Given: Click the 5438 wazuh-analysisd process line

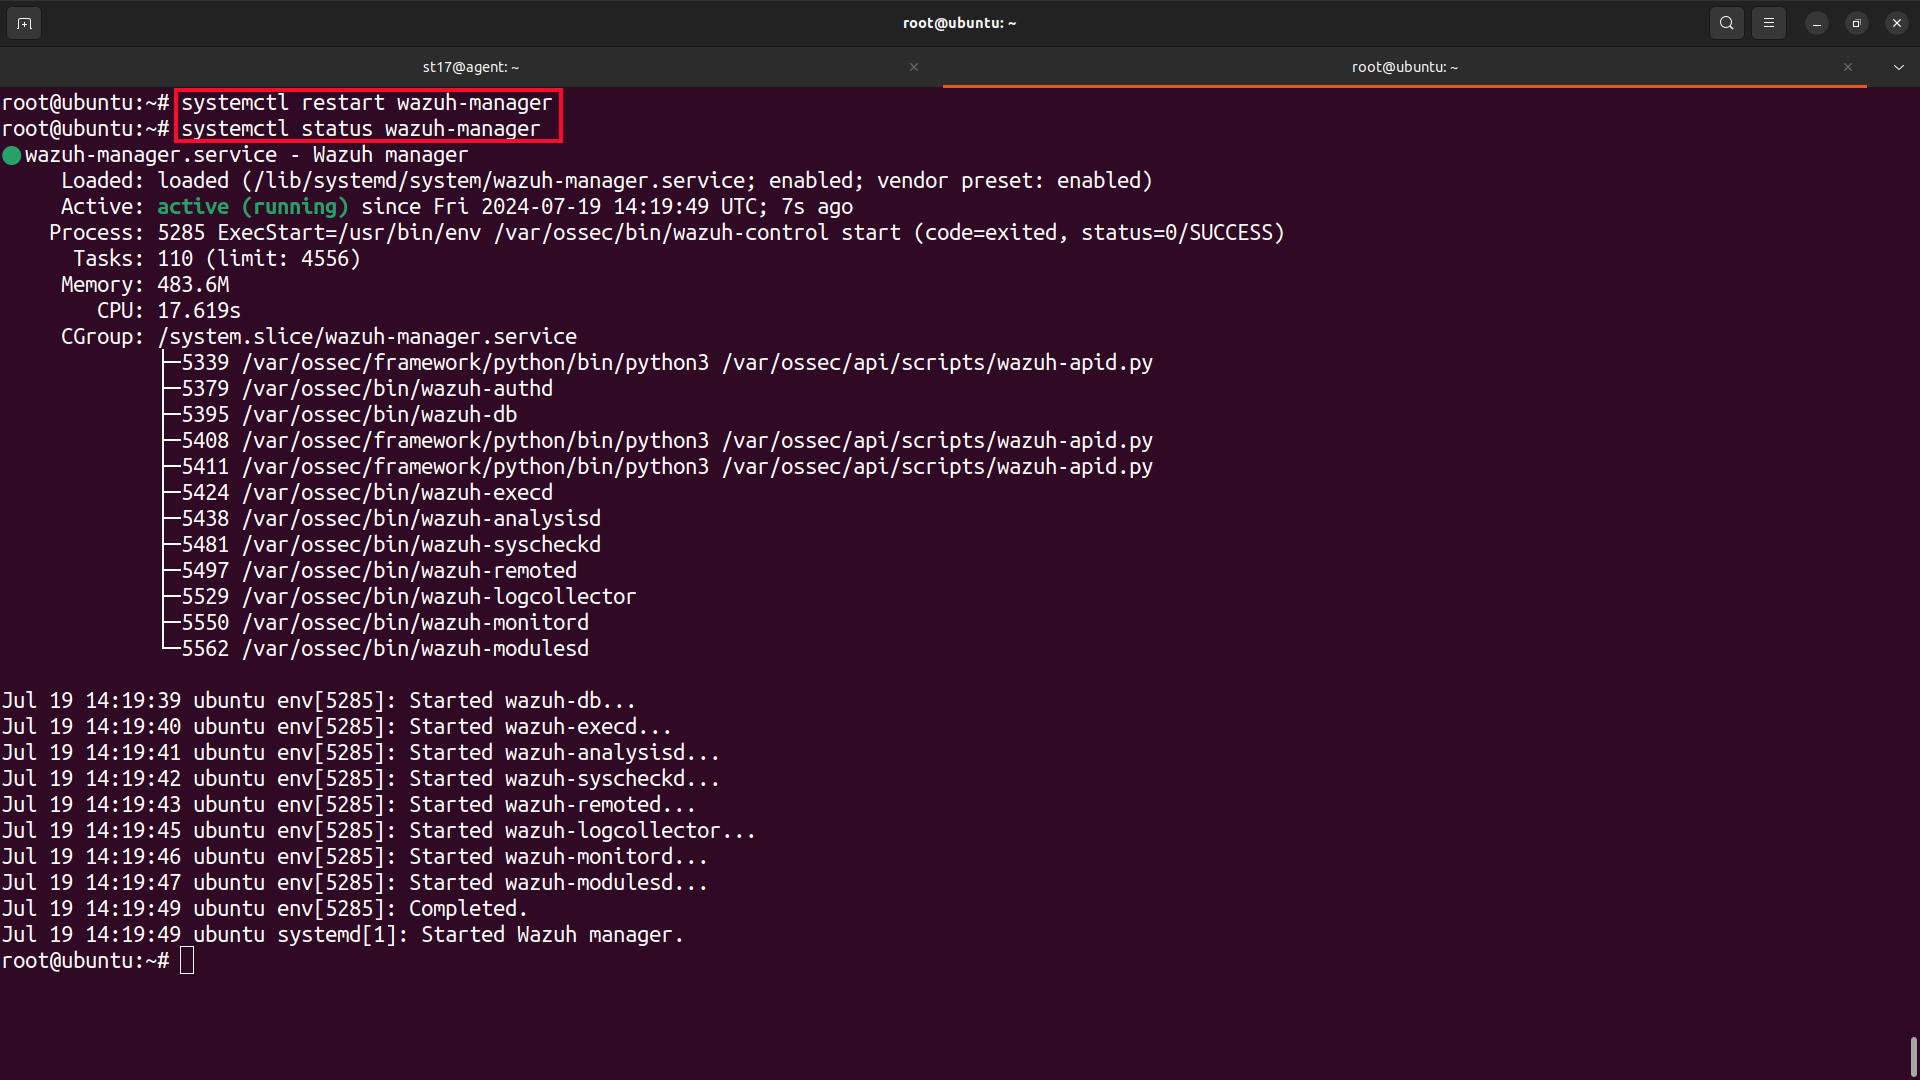Looking at the screenshot, I should (x=391, y=519).
